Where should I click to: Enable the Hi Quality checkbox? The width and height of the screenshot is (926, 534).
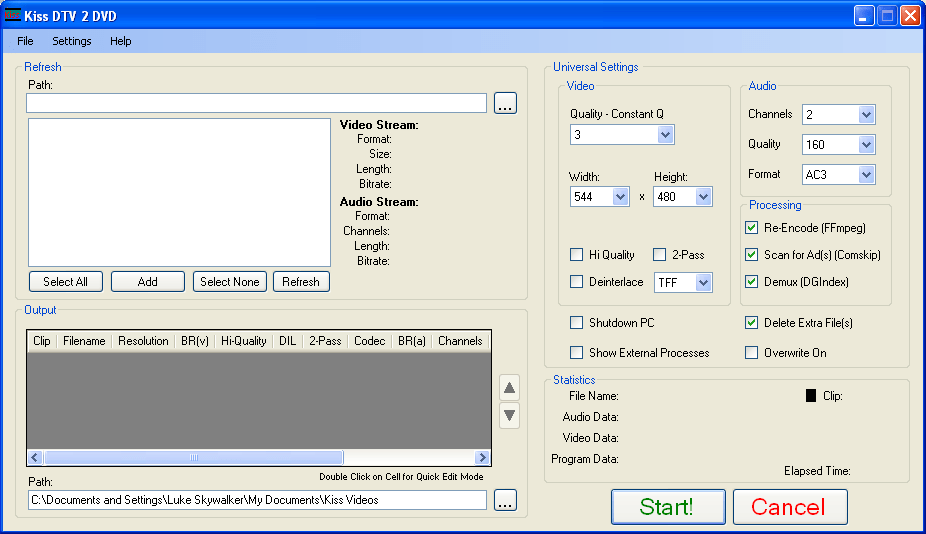(576, 255)
